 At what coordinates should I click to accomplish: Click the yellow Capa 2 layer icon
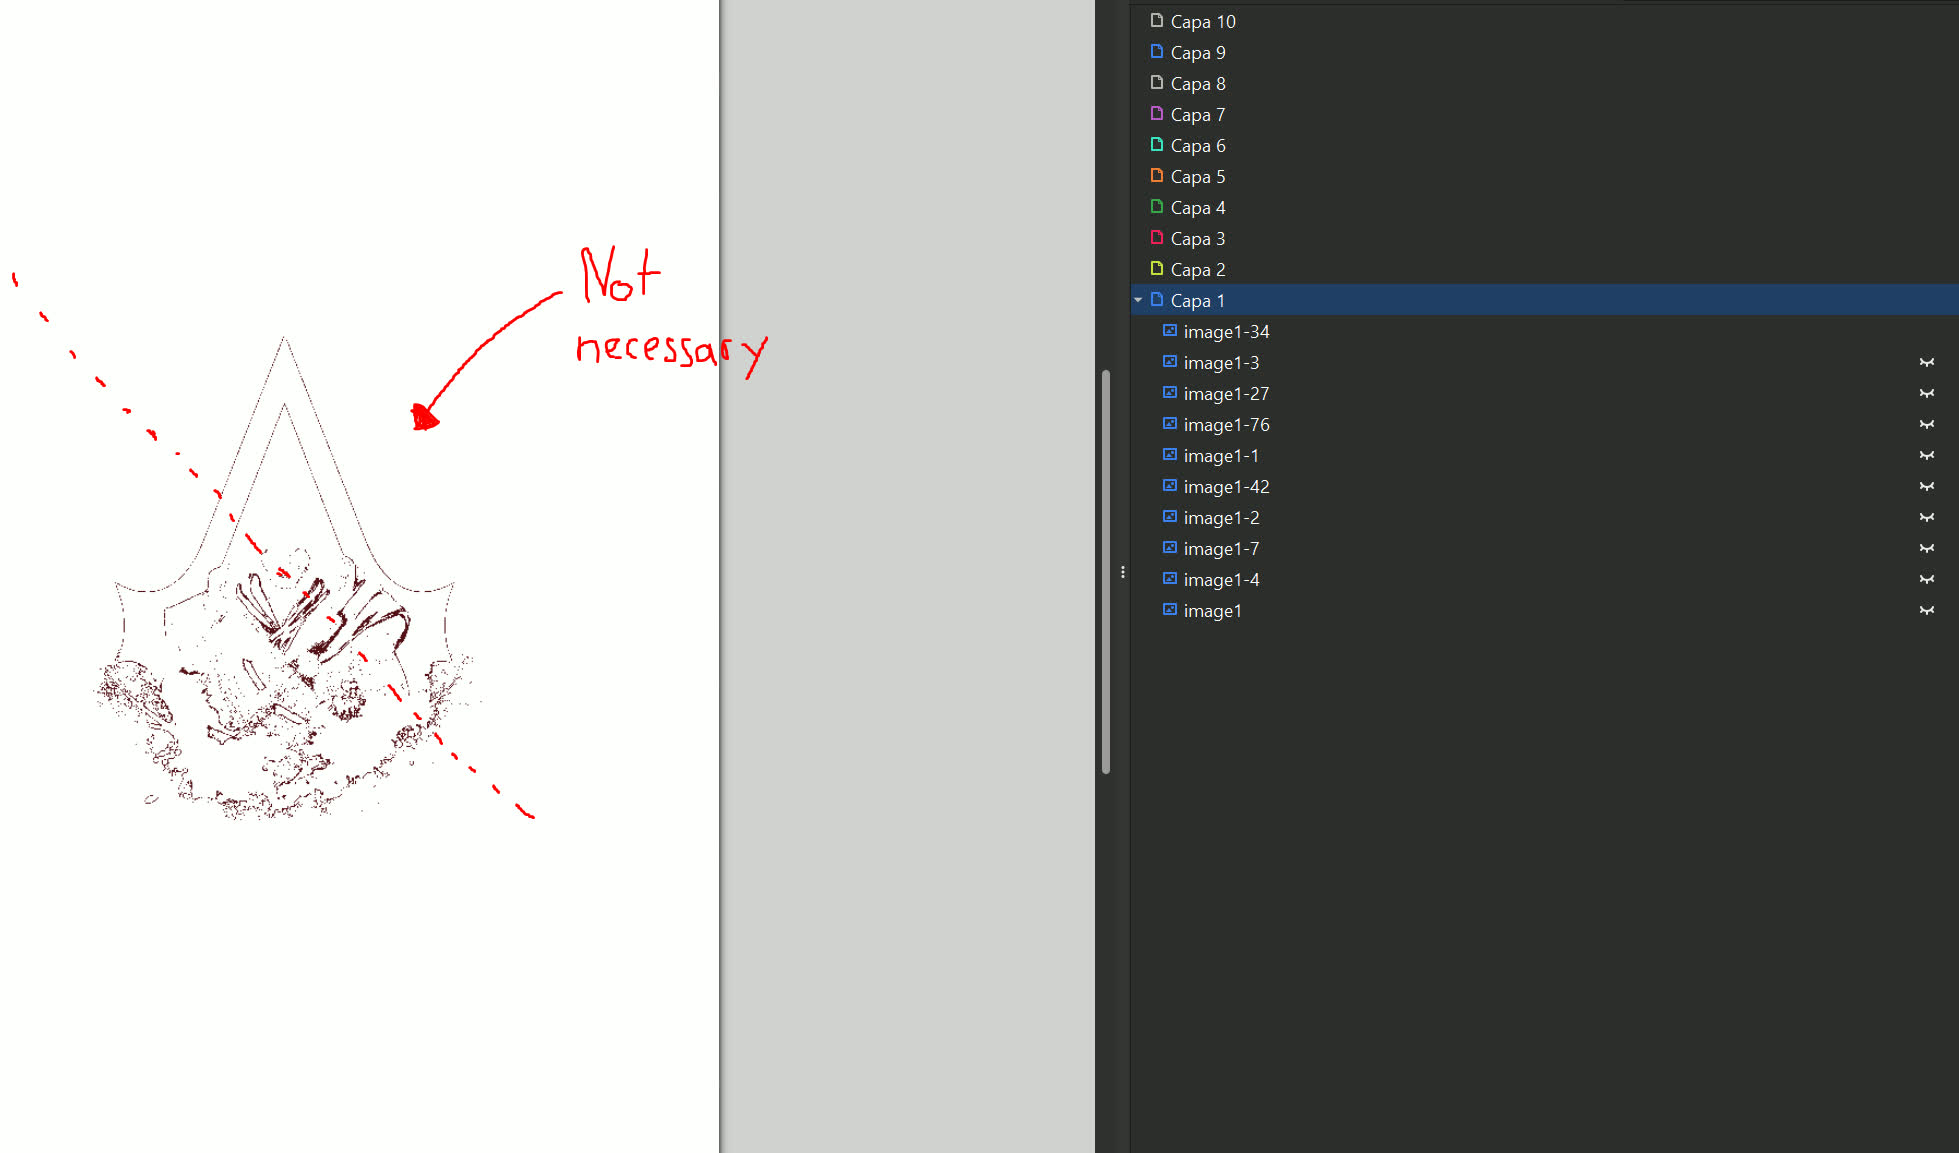coord(1157,268)
